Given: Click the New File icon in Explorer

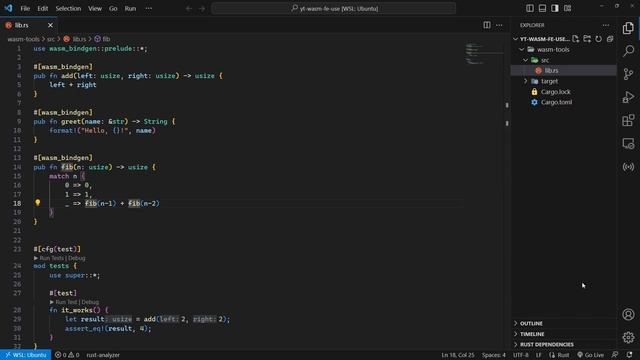Looking at the screenshot, I should (576, 39).
